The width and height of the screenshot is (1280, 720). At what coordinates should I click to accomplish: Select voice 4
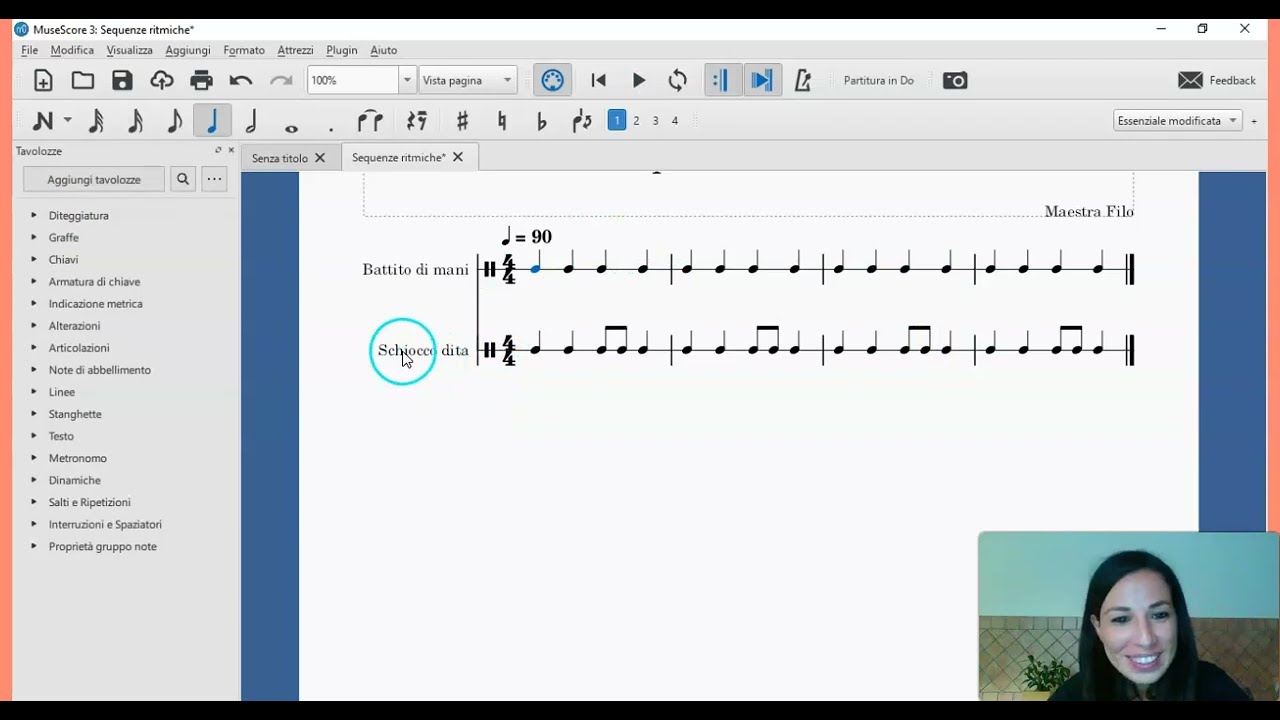(x=675, y=120)
